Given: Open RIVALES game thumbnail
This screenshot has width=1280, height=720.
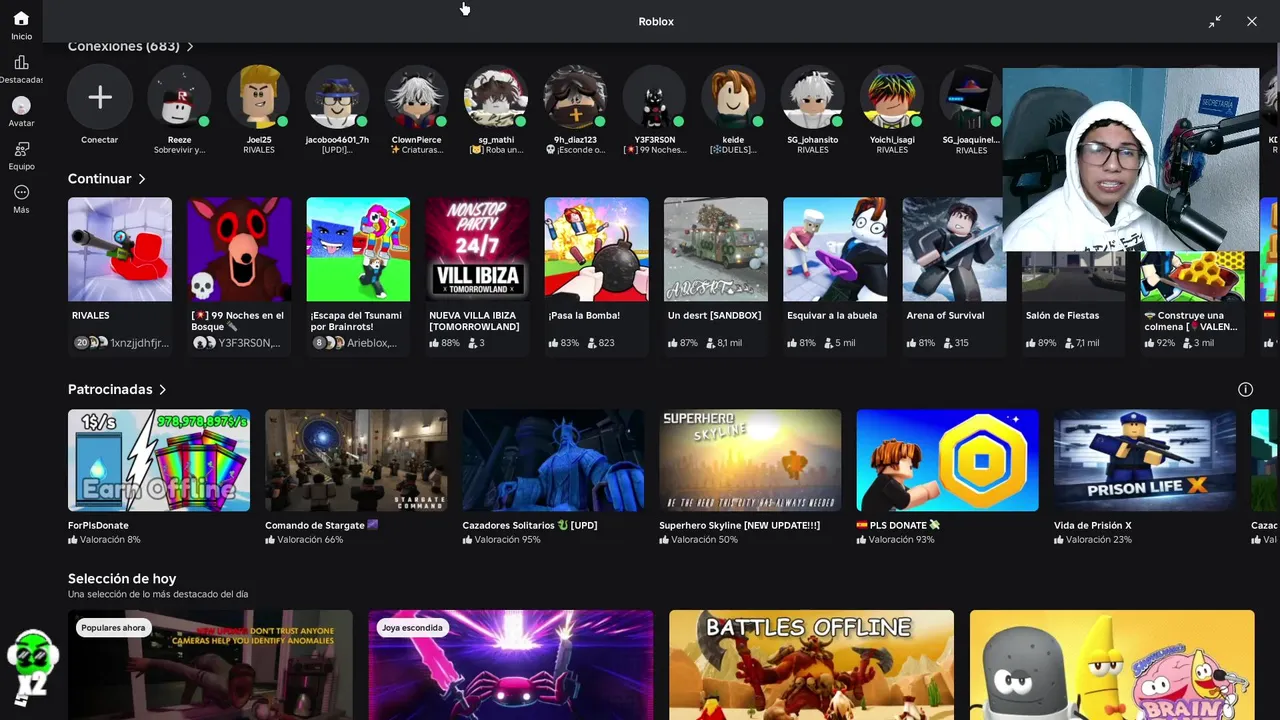Looking at the screenshot, I should (120, 249).
